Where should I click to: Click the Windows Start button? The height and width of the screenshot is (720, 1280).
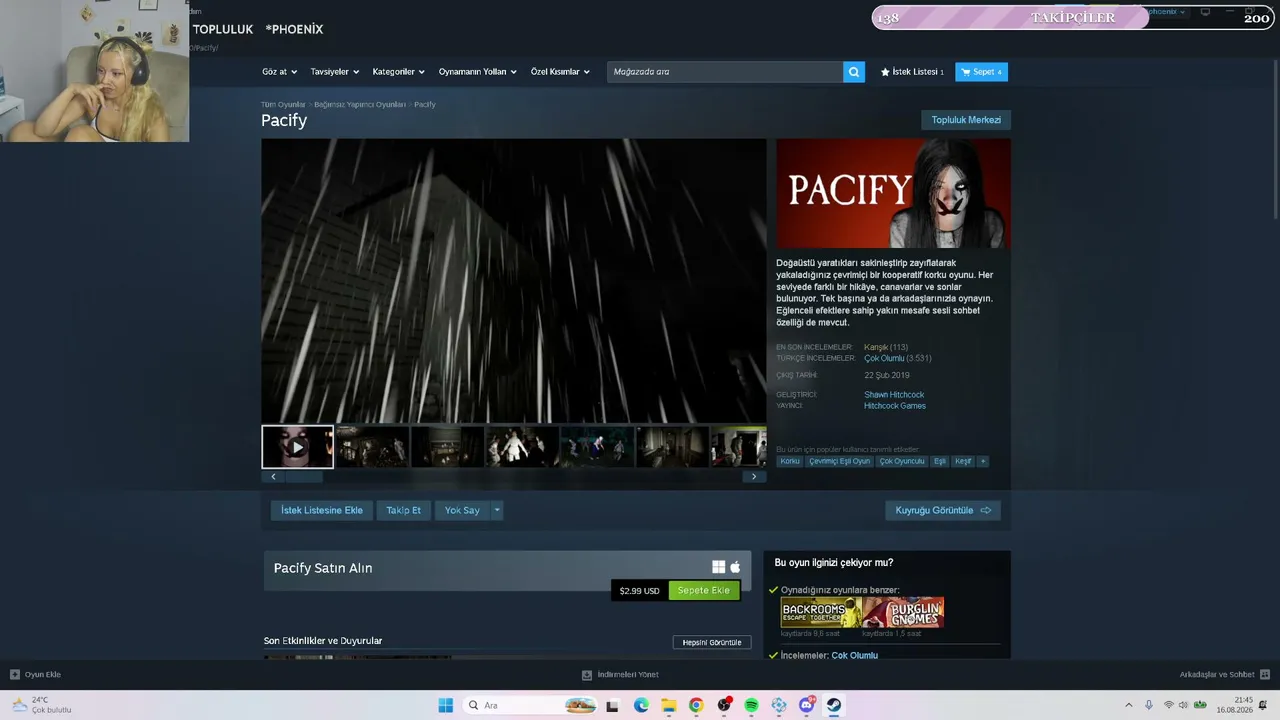click(446, 705)
